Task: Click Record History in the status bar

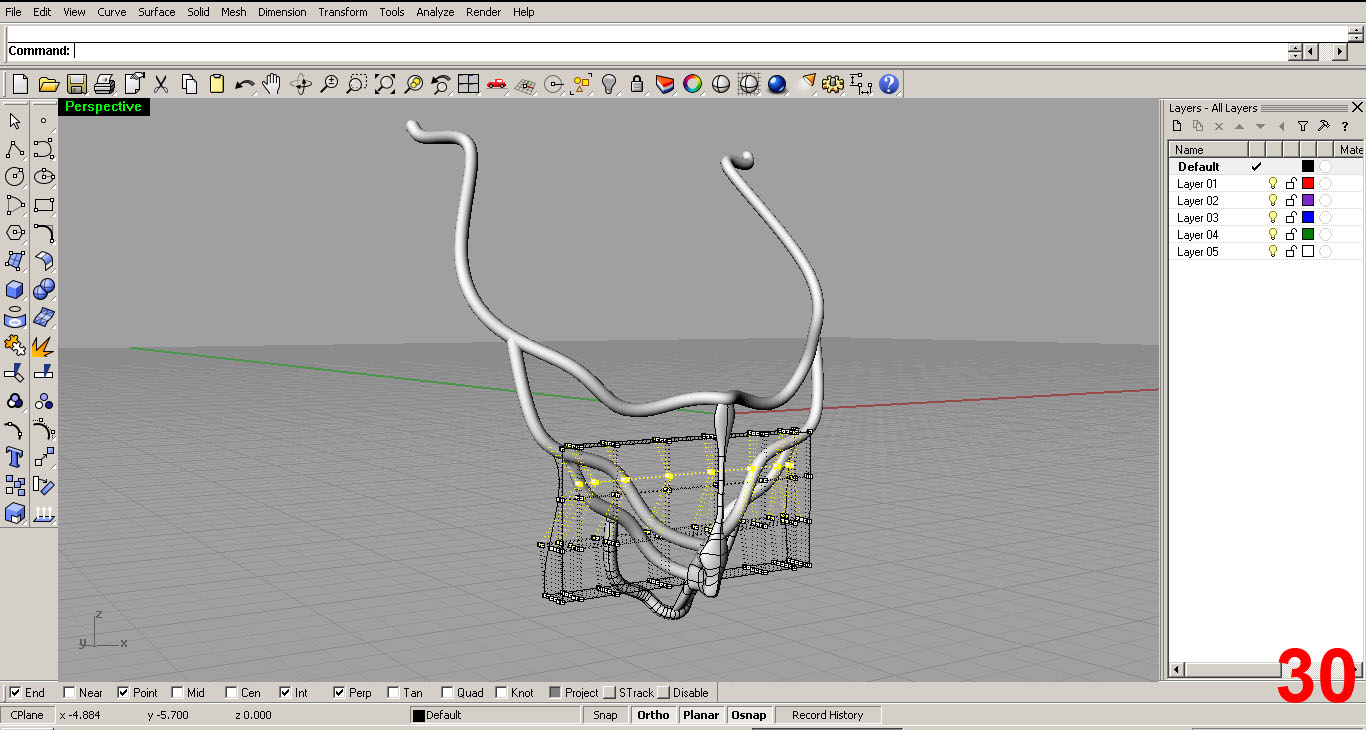Action: 827,715
